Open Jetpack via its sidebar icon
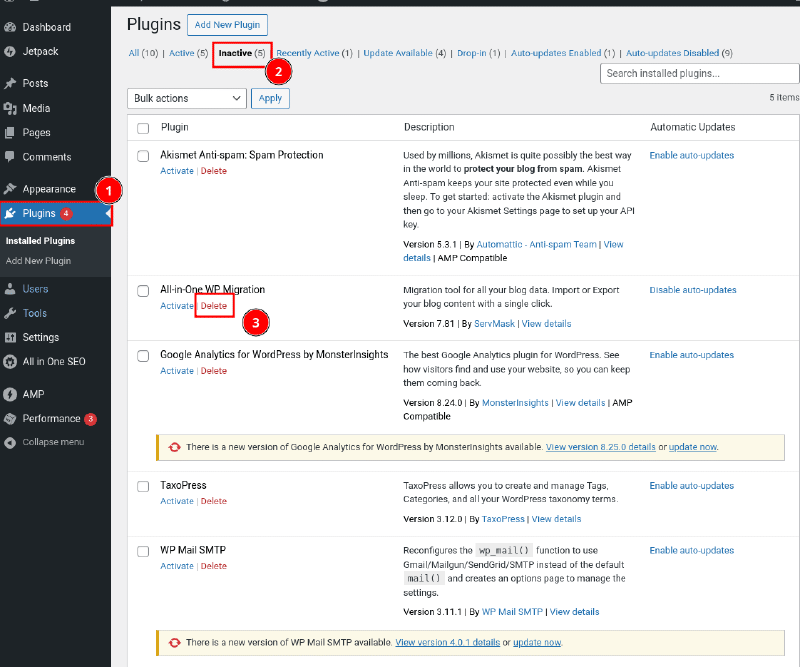800x667 pixels. [x=10, y=51]
